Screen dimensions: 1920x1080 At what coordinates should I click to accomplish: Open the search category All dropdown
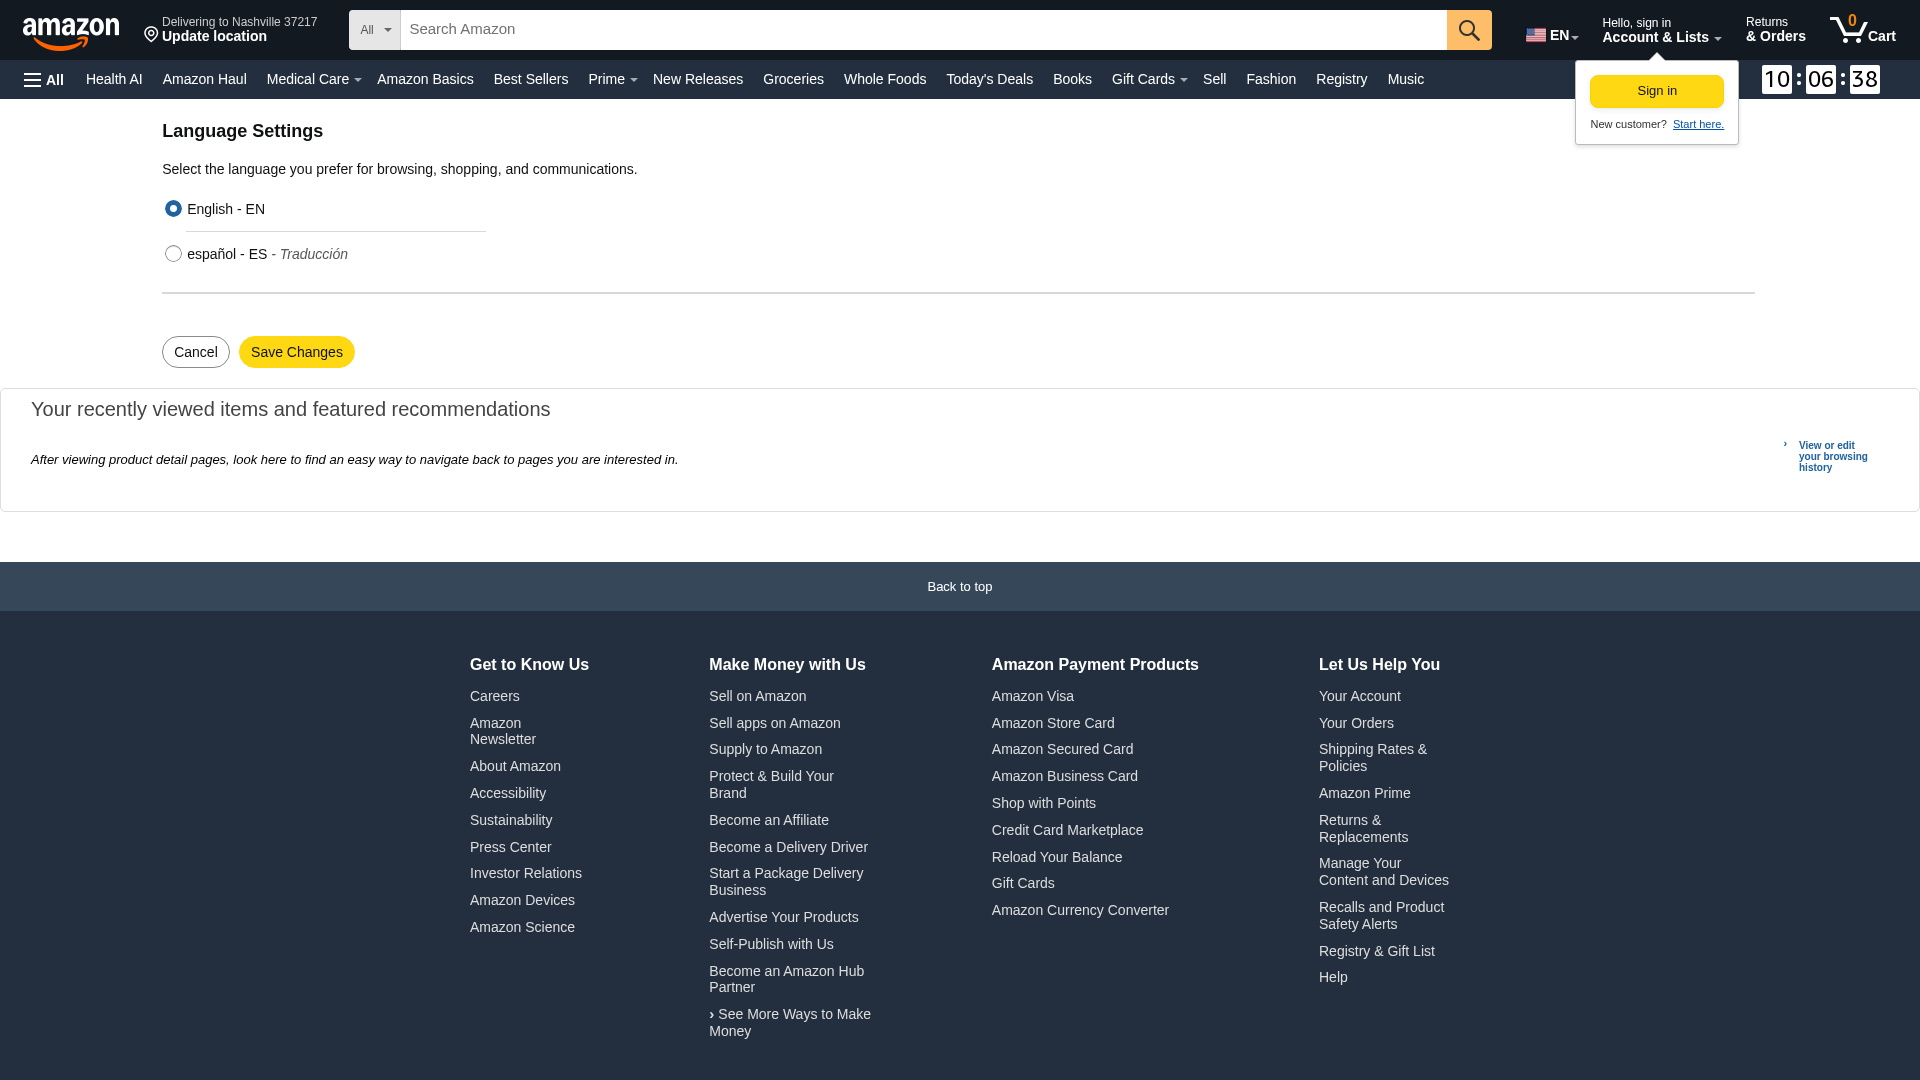point(375,30)
